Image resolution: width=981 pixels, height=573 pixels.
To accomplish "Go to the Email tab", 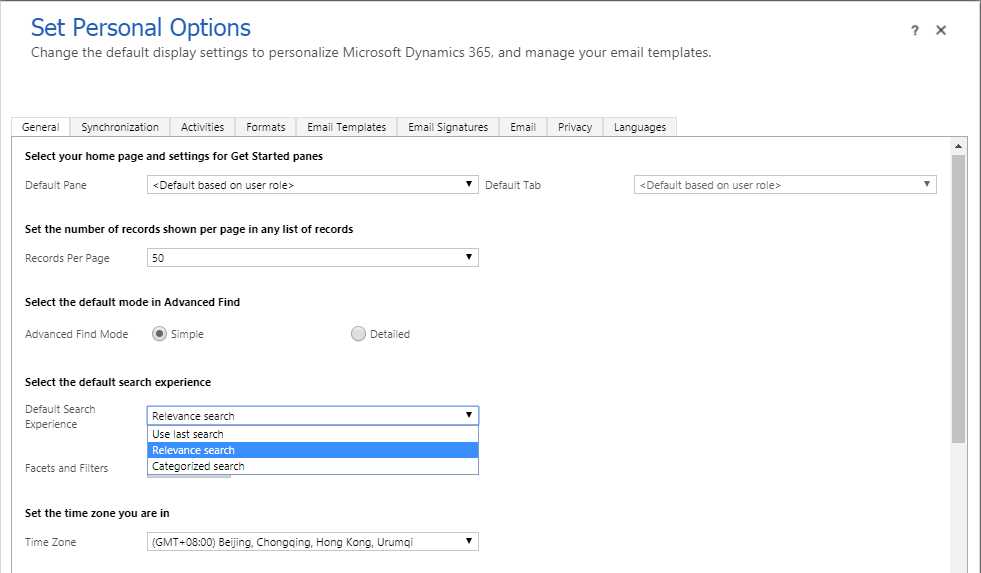I will tap(523, 127).
